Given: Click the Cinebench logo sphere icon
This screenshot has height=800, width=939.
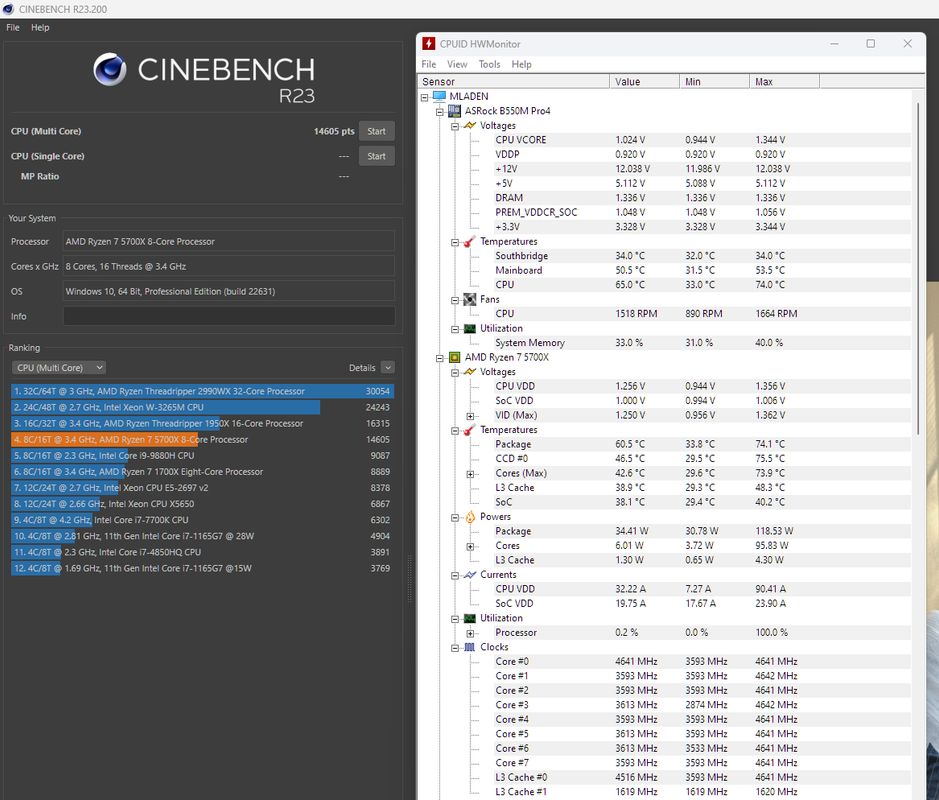Looking at the screenshot, I should pos(110,69).
